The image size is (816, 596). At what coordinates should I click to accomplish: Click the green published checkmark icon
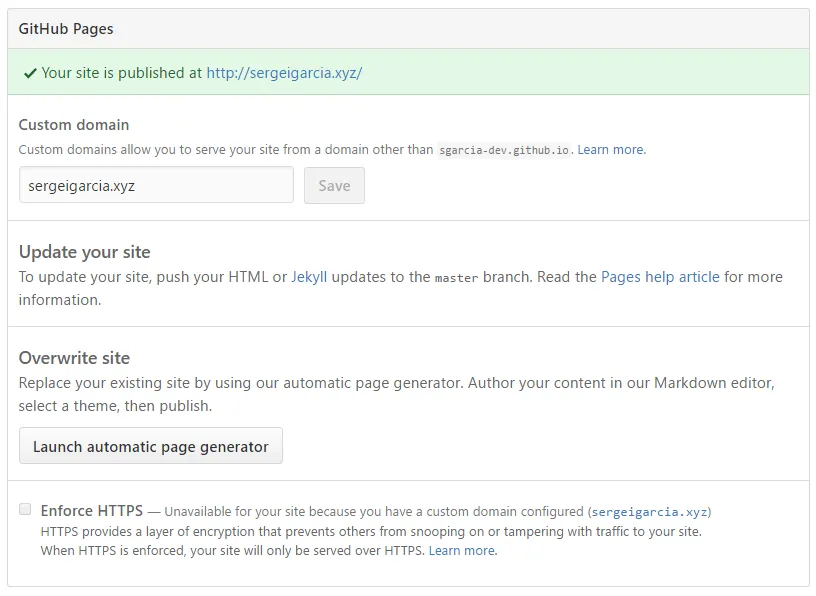pyautogui.click(x=30, y=73)
